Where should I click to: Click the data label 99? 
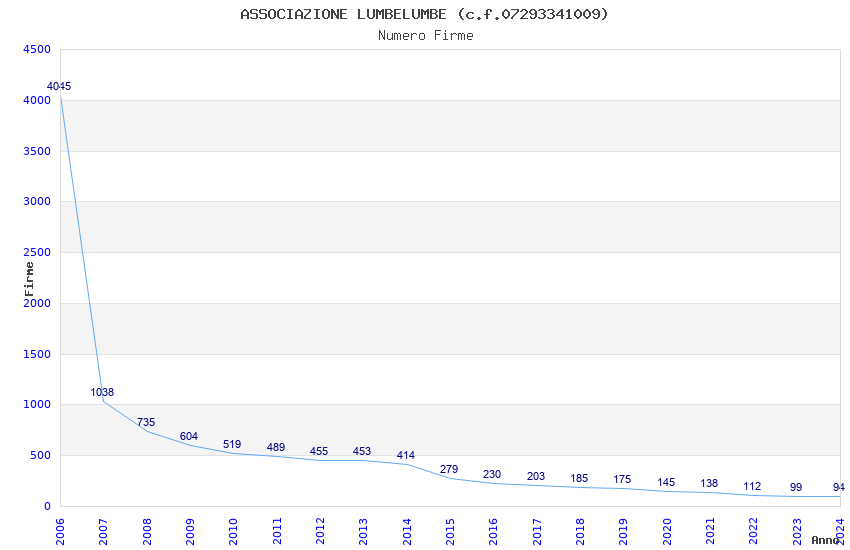click(x=796, y=487)
